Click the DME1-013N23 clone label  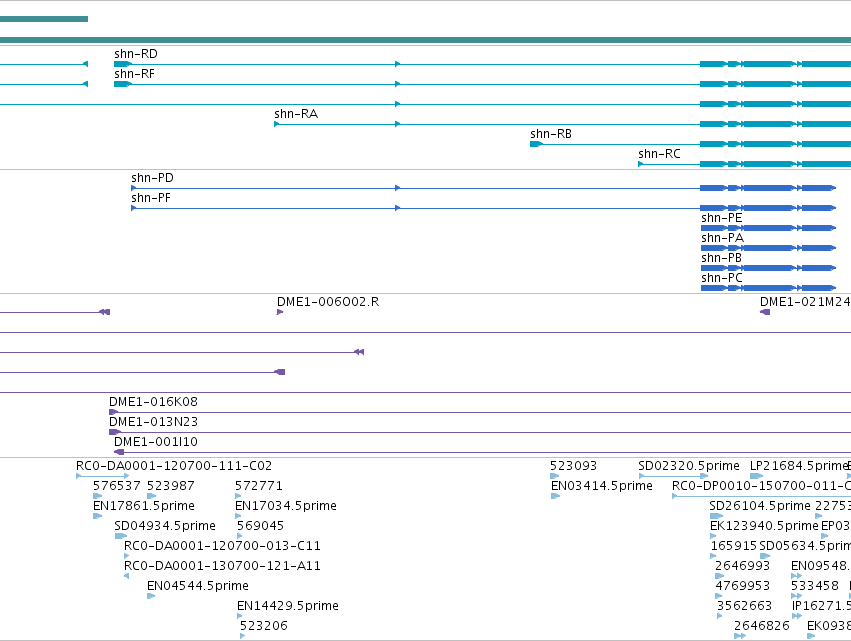153,422
